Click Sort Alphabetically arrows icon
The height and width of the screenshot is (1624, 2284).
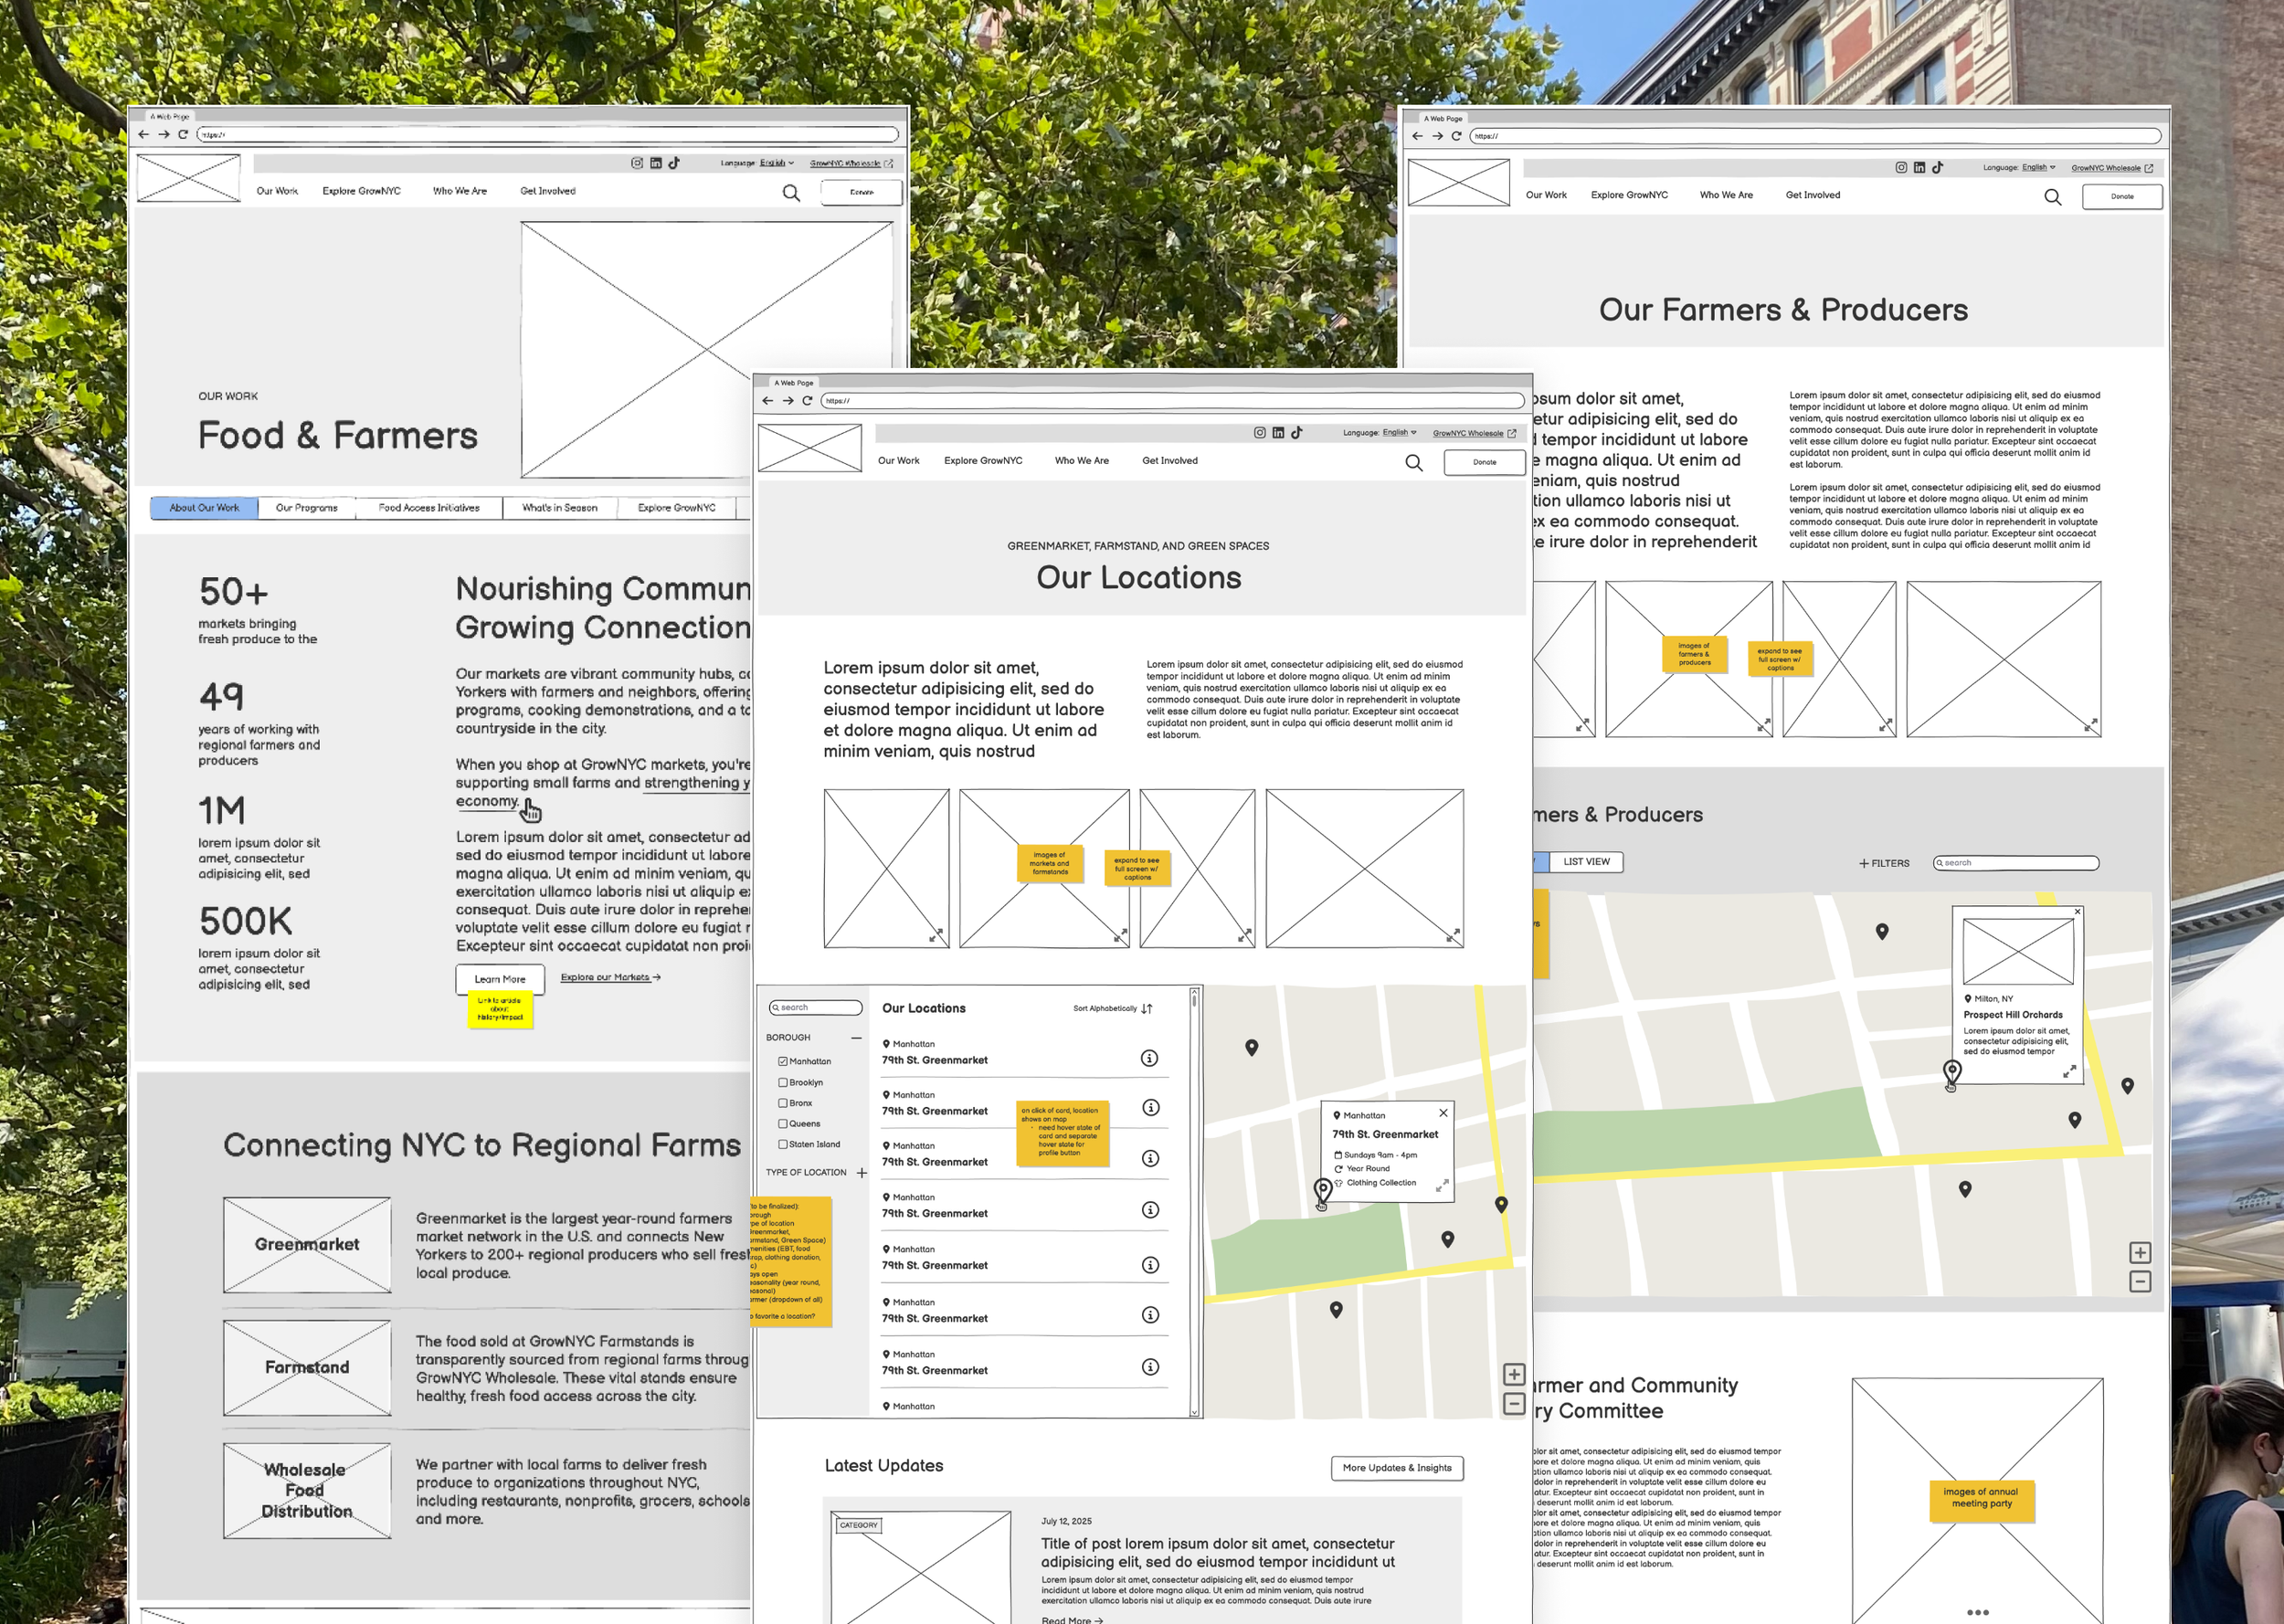click(1147, 1008)
